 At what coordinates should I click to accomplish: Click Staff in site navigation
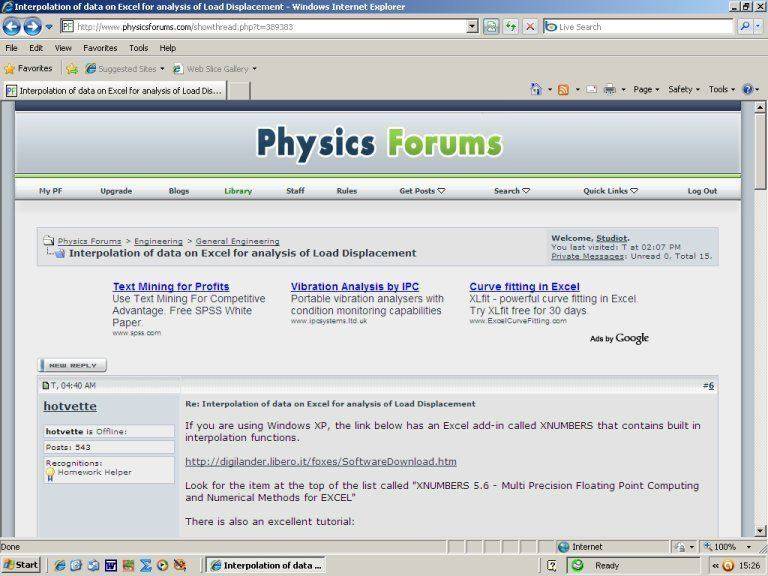(x=295, y=191)
